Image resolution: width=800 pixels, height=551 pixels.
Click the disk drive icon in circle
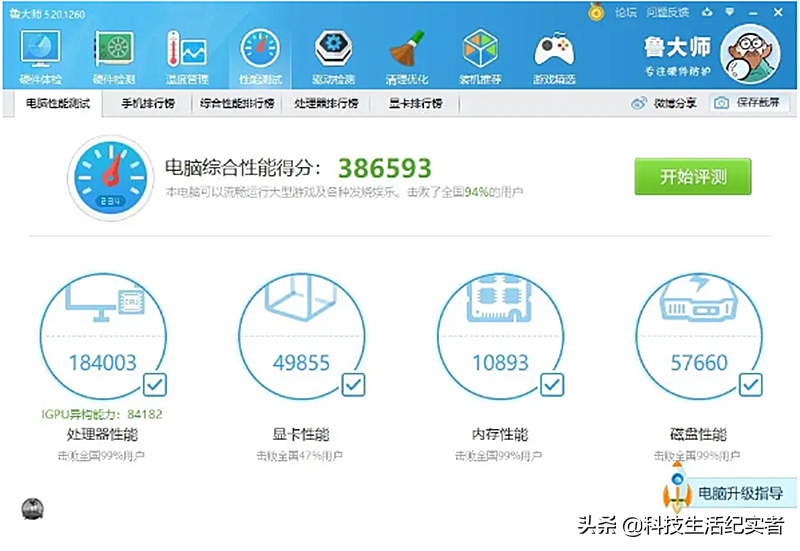[x=698, y=299]
